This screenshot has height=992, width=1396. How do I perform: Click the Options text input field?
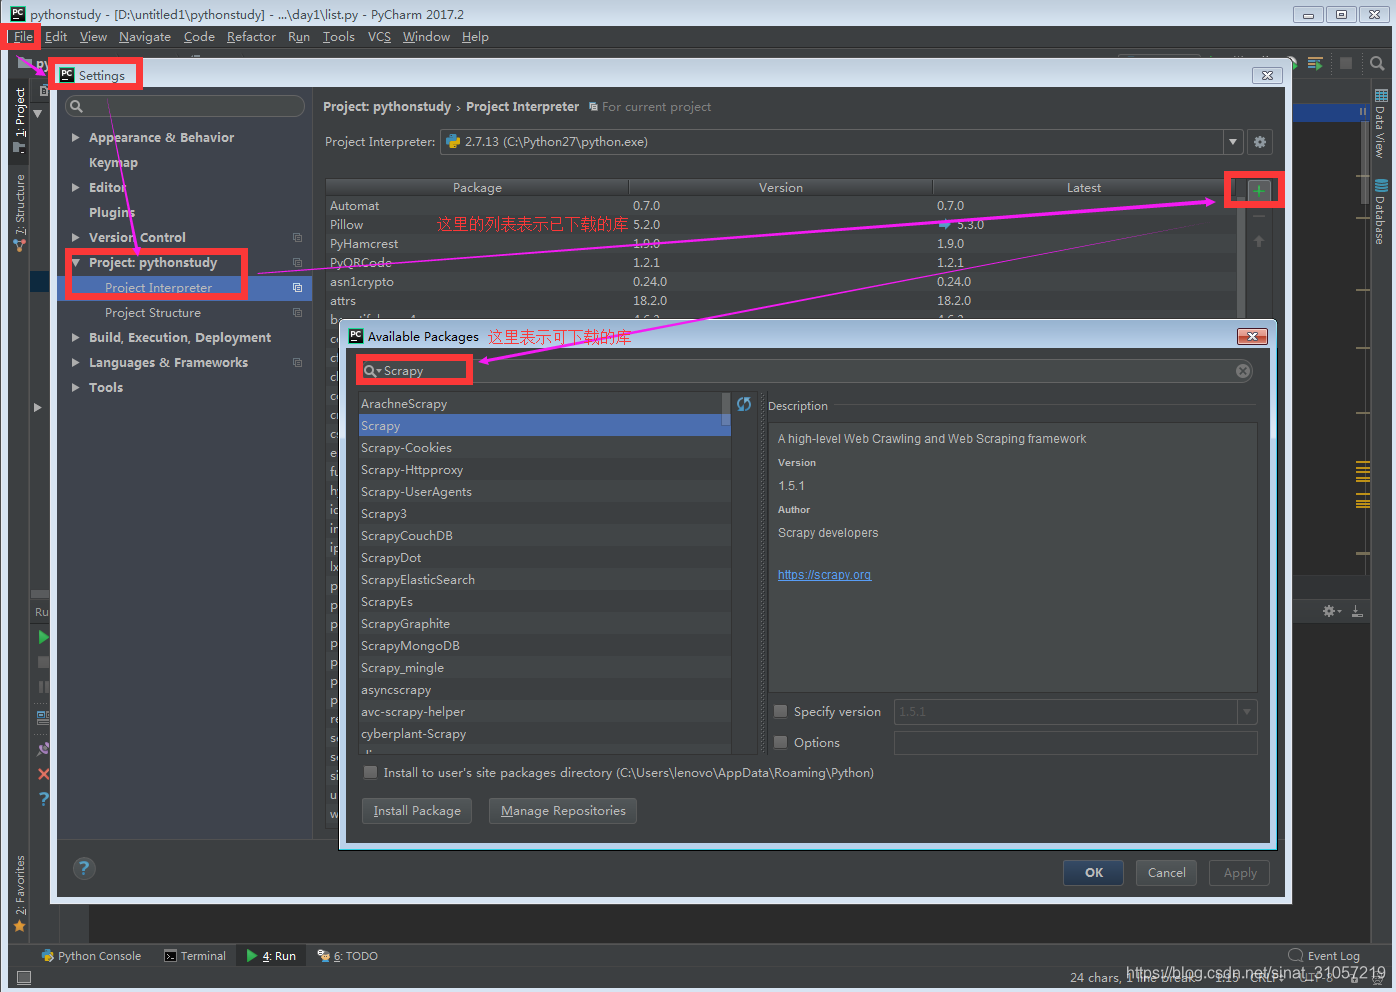tap(1075, 742)
